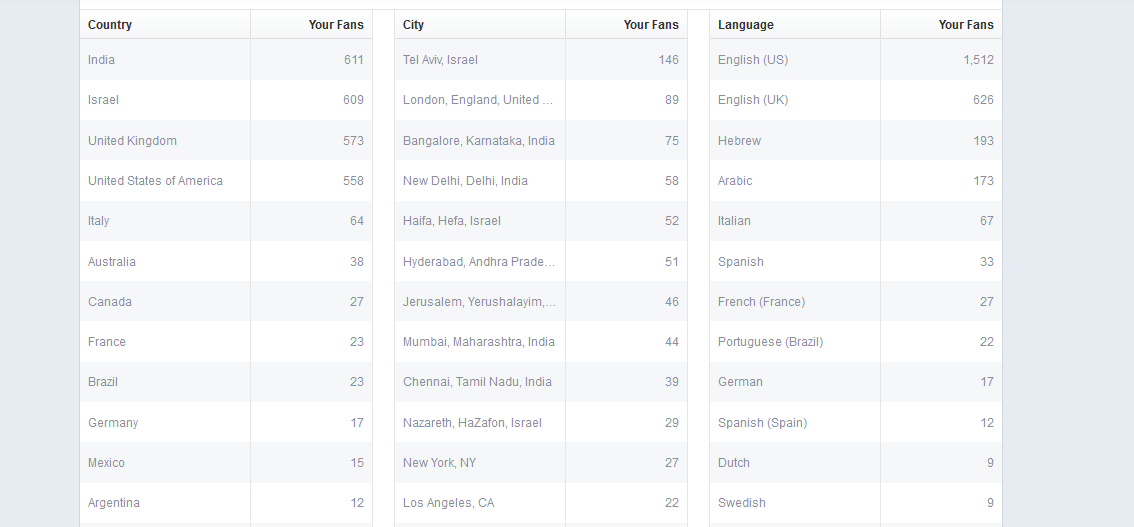Click Tel Aviv, Israel city row
1134x527 pixels.
coord(441,60)
